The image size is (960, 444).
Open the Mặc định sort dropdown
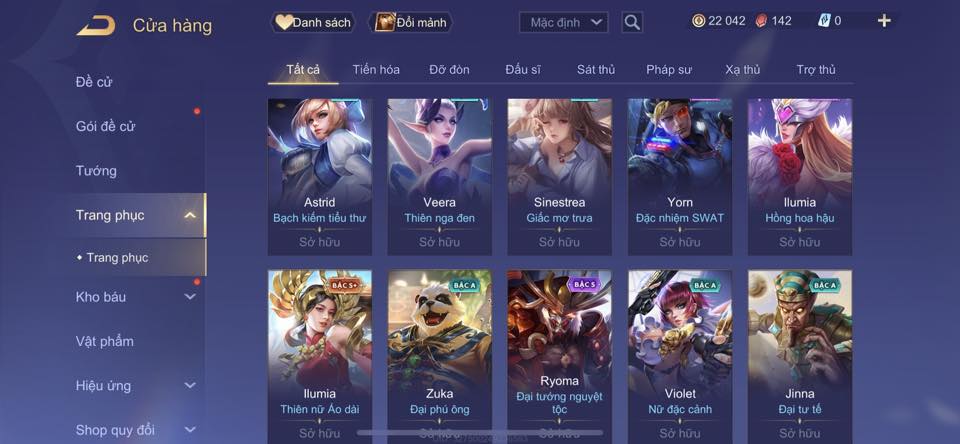[564, 23]
